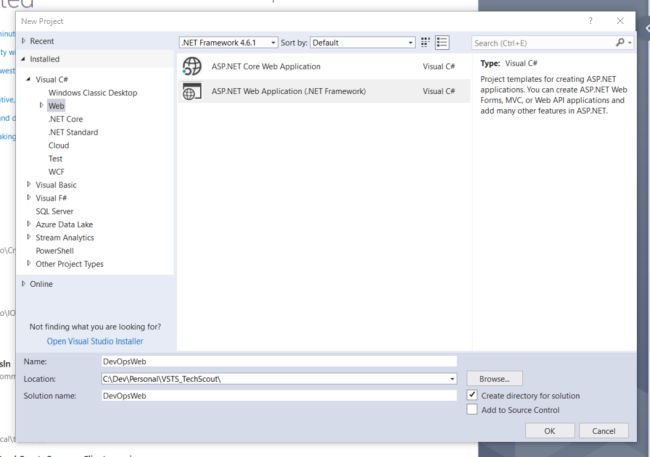Click the Browse... button

[495, 379]
